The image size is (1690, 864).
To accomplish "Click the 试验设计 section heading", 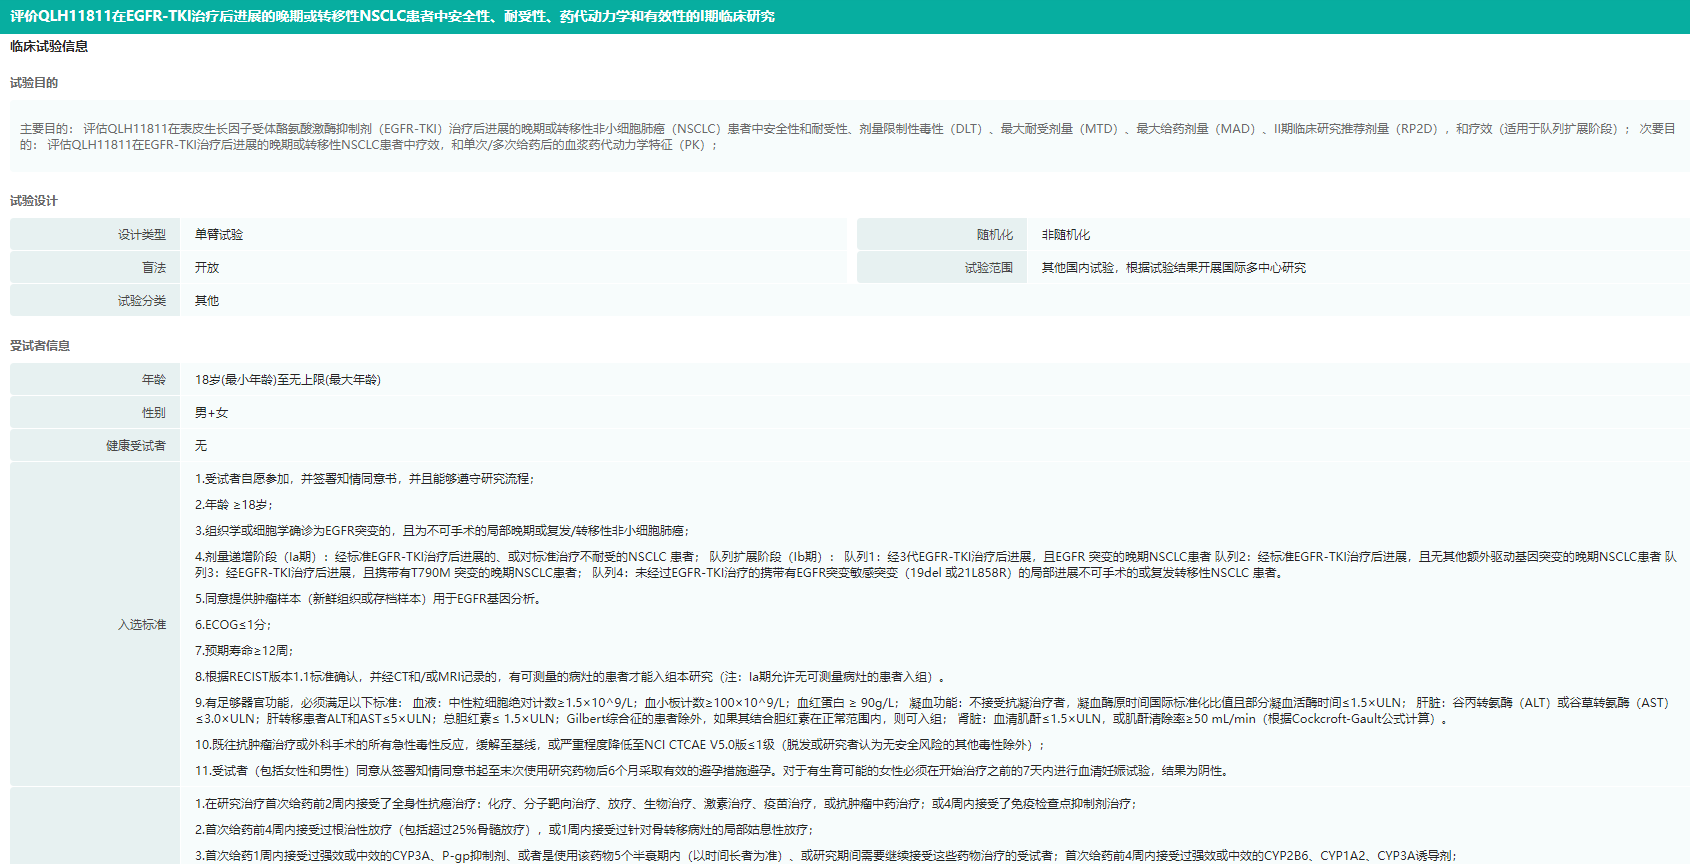I will [x=34, y=201].
